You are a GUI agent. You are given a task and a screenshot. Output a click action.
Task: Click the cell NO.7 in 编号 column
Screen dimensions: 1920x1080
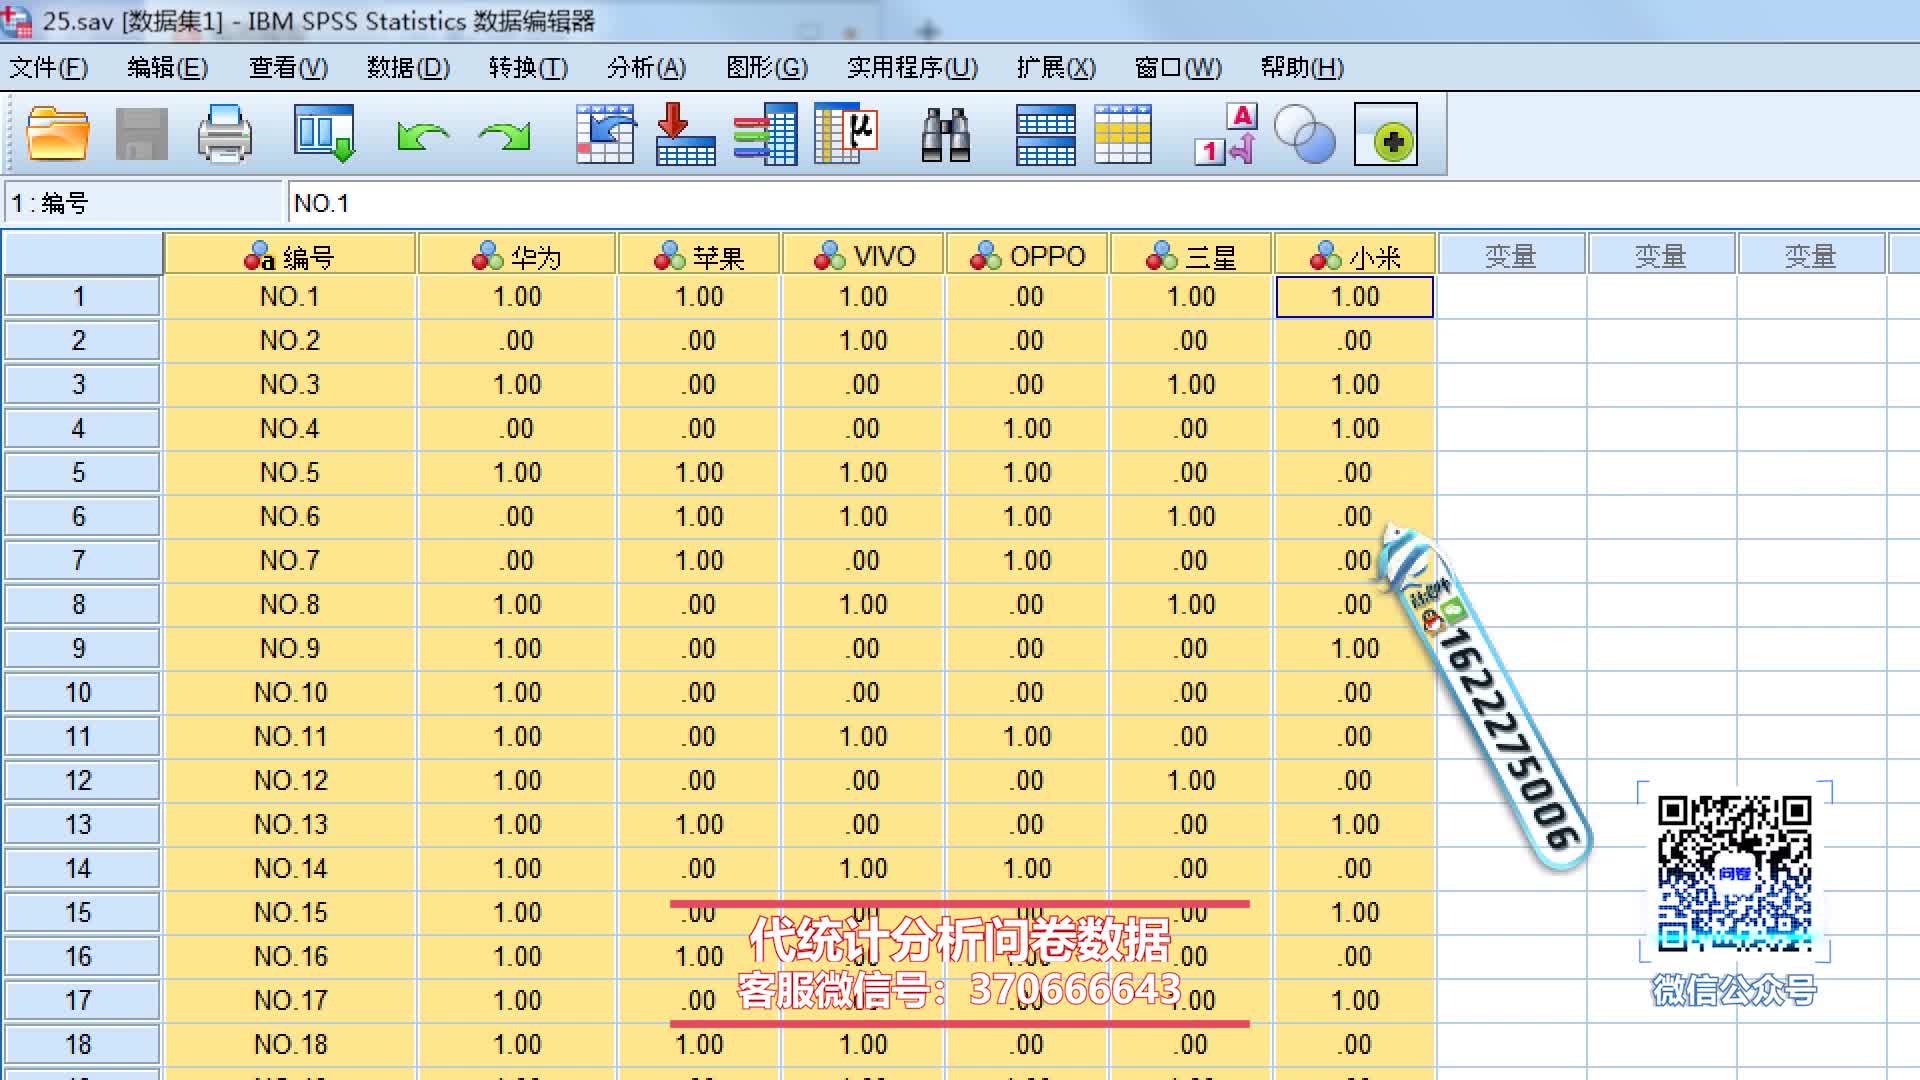coord(289,561)
